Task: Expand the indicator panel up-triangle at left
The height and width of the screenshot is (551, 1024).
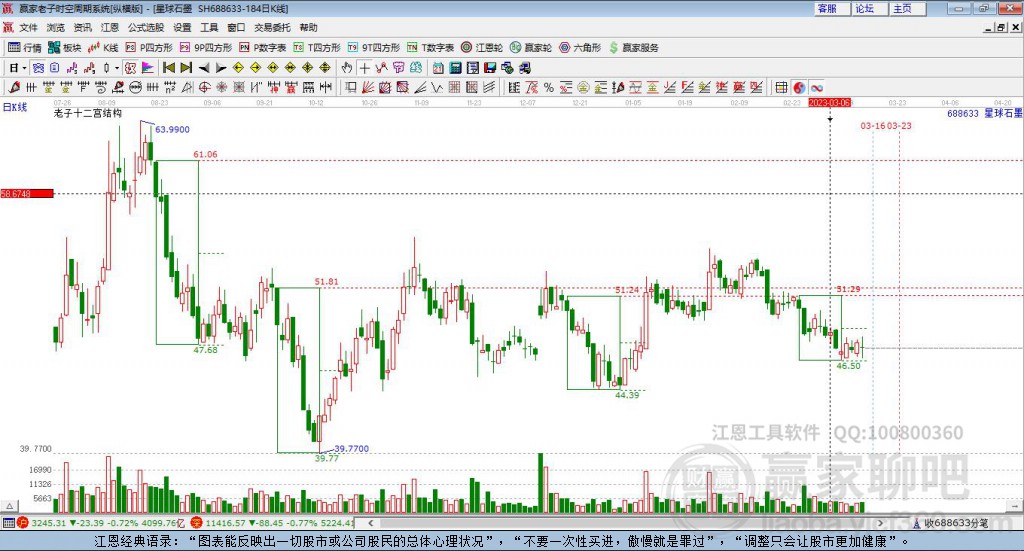Action: pos(9,506)
